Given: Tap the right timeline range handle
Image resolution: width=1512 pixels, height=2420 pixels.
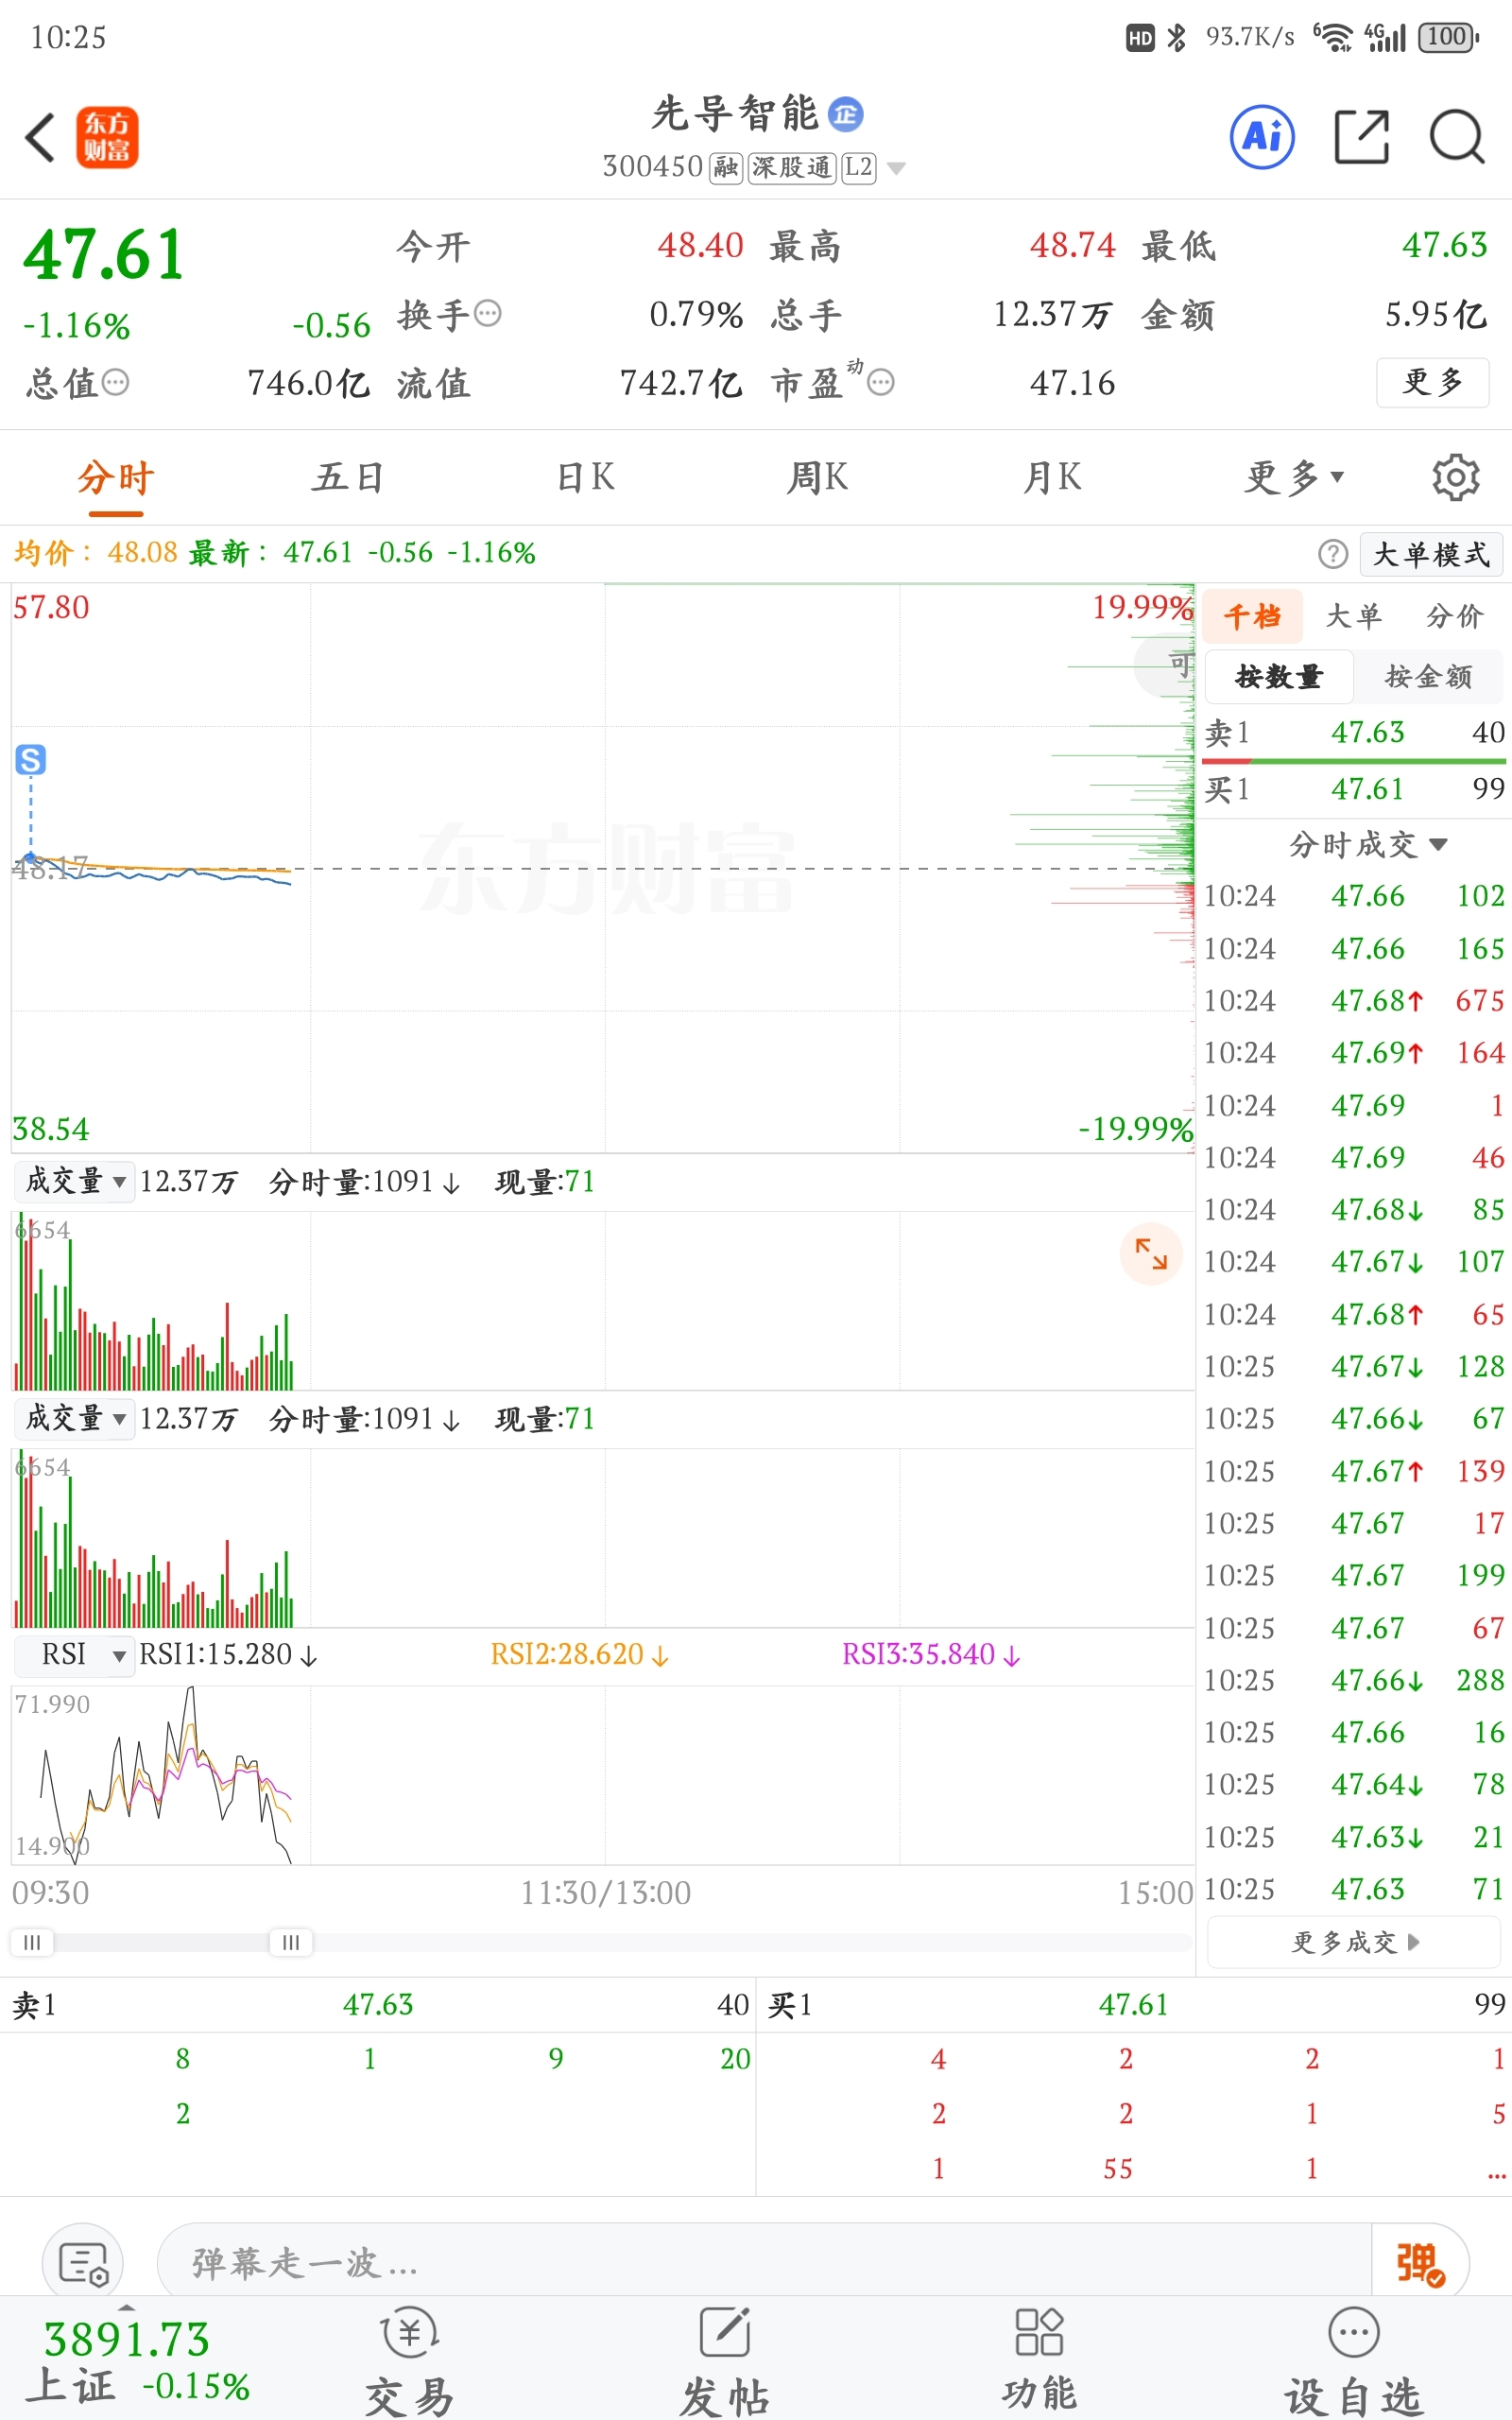Looking at the screenshot, I should pyautogui.click(x=291, y=1942).
